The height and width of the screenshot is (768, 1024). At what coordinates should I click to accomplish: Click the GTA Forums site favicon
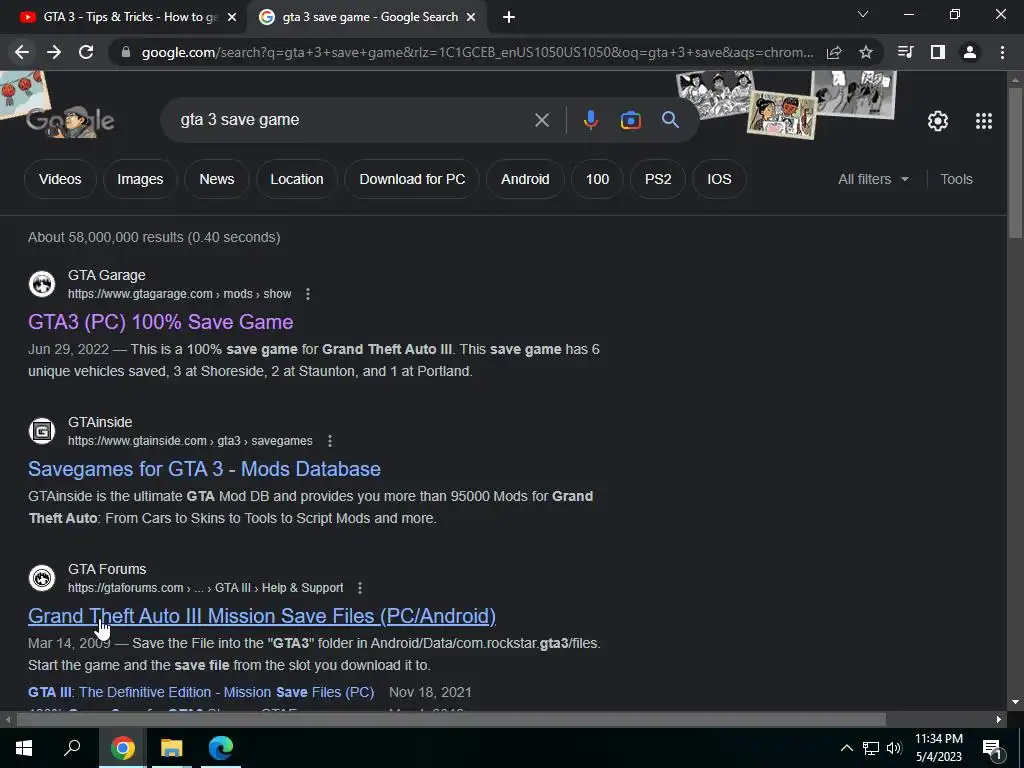42,578
